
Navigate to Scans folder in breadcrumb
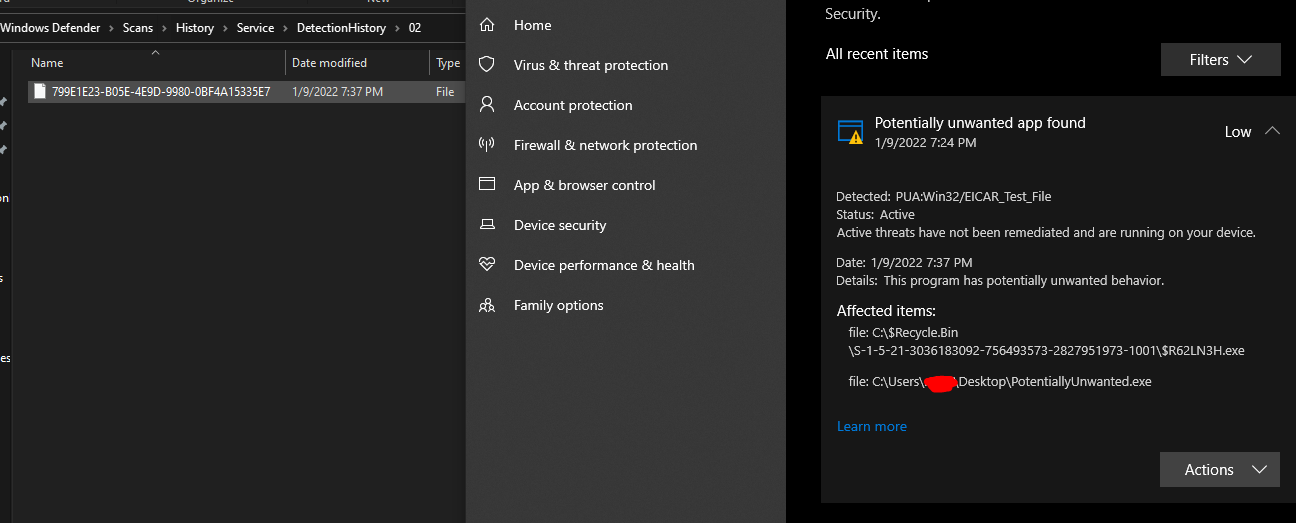click(138, 28)
